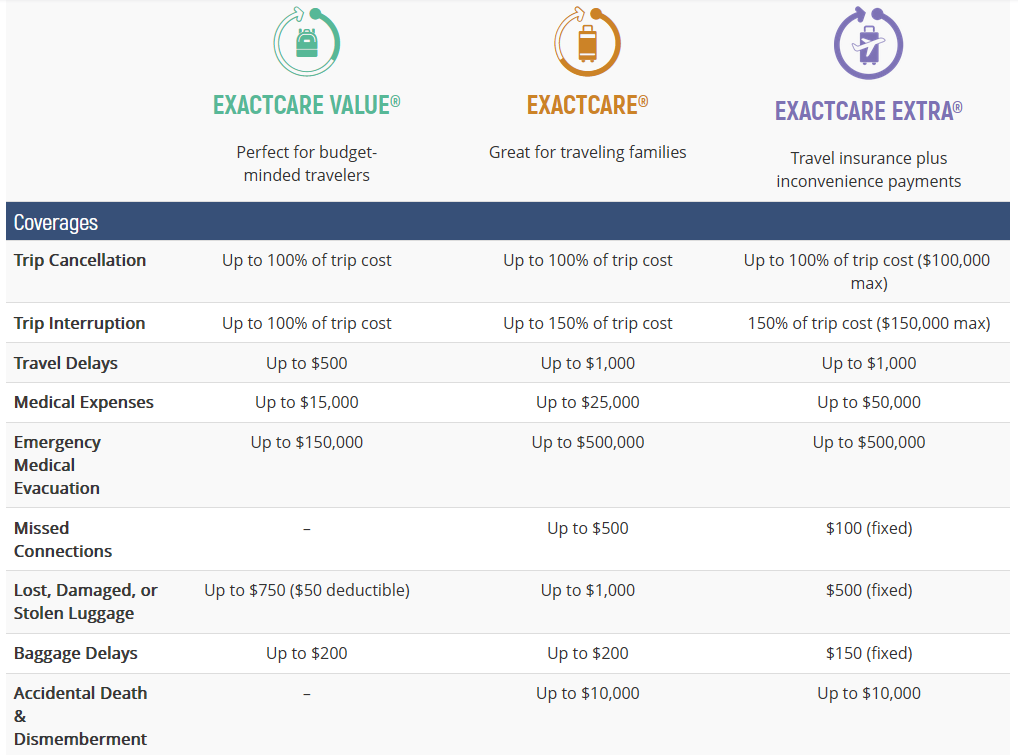Click Value plan Trip Cancellation 'Up to 100% of trip cost'
The width and height of the screenshot is (1018, 755).
click(x=306, y=260)
